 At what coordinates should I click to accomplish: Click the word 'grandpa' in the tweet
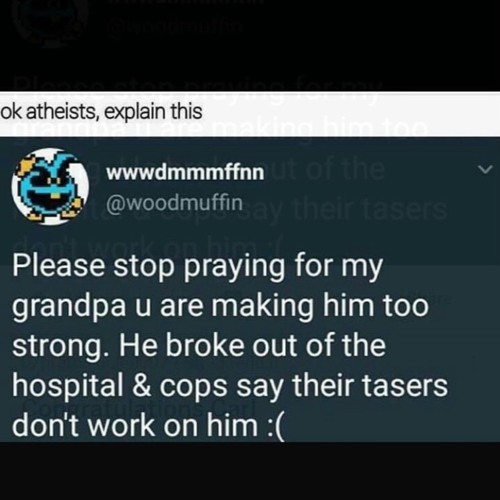click(69, 308)
